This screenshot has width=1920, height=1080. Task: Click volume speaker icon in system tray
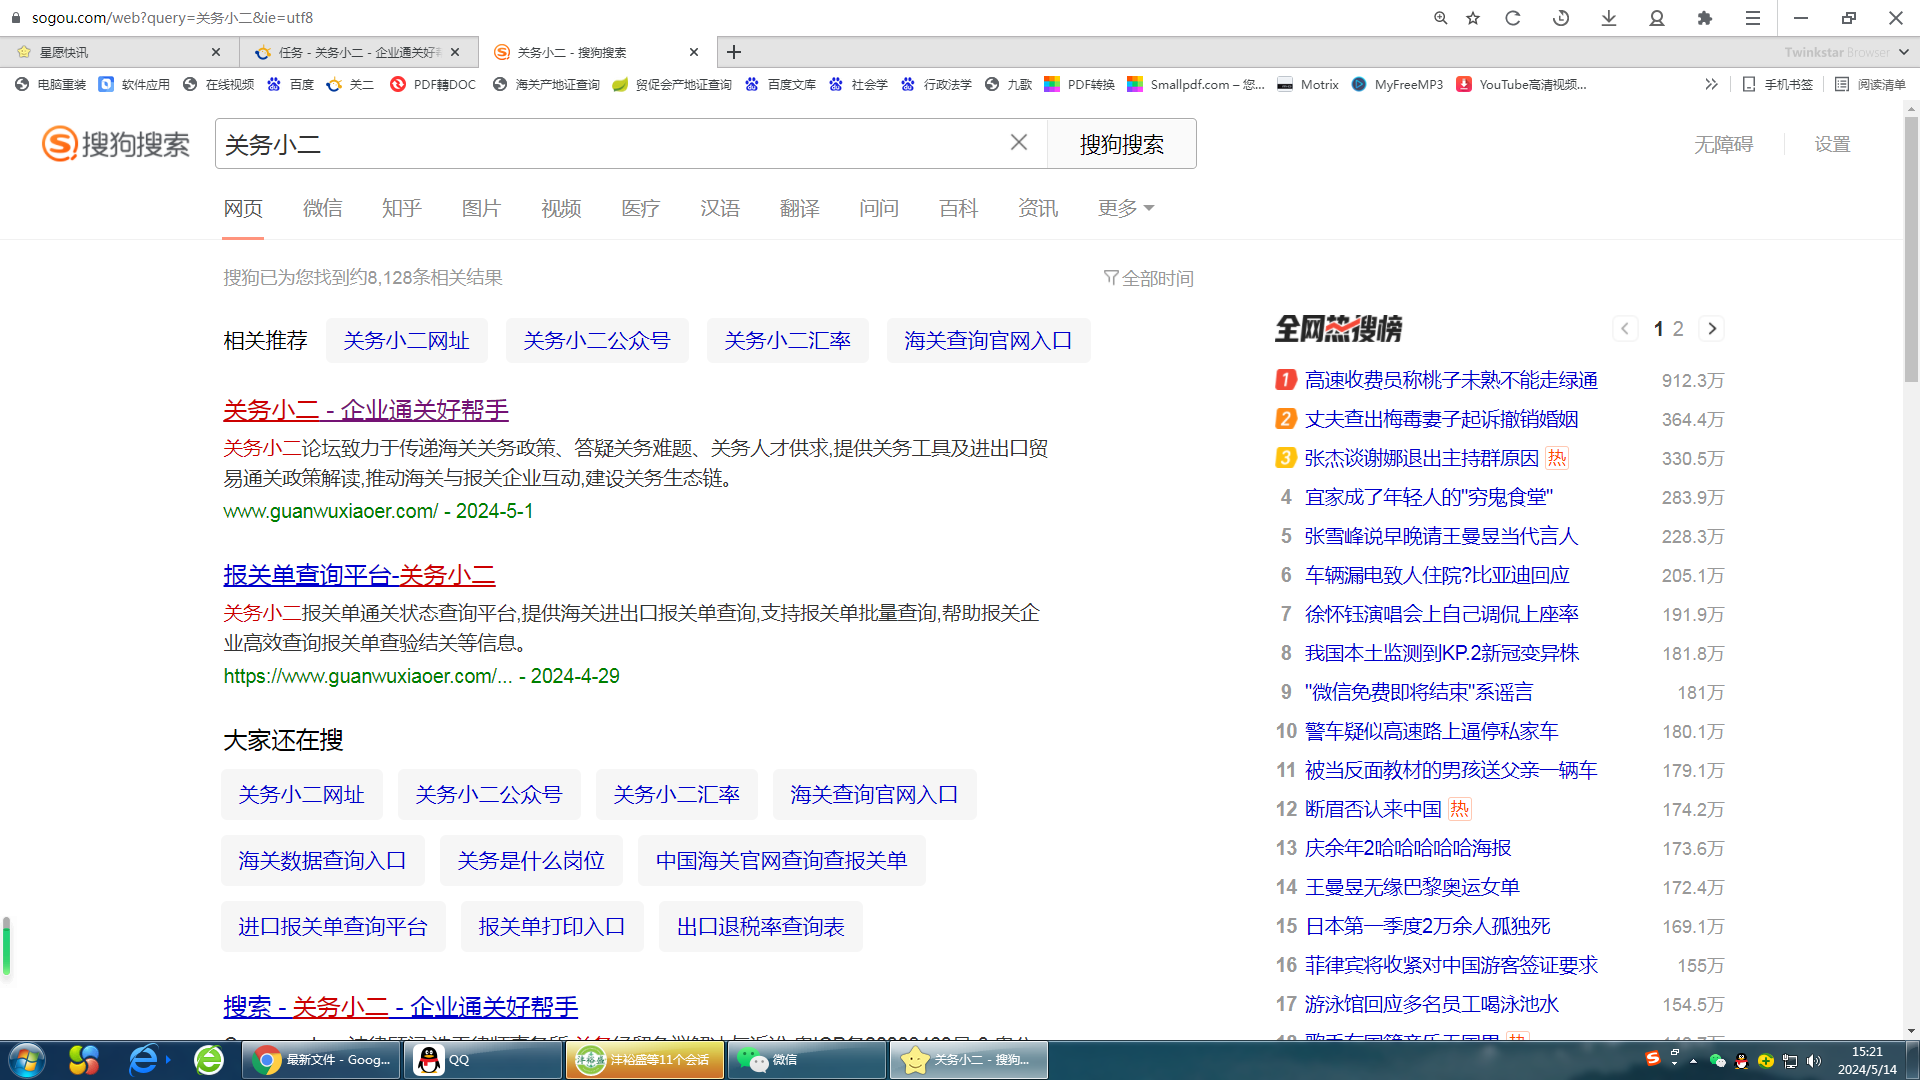[x=1814, y=1061]
